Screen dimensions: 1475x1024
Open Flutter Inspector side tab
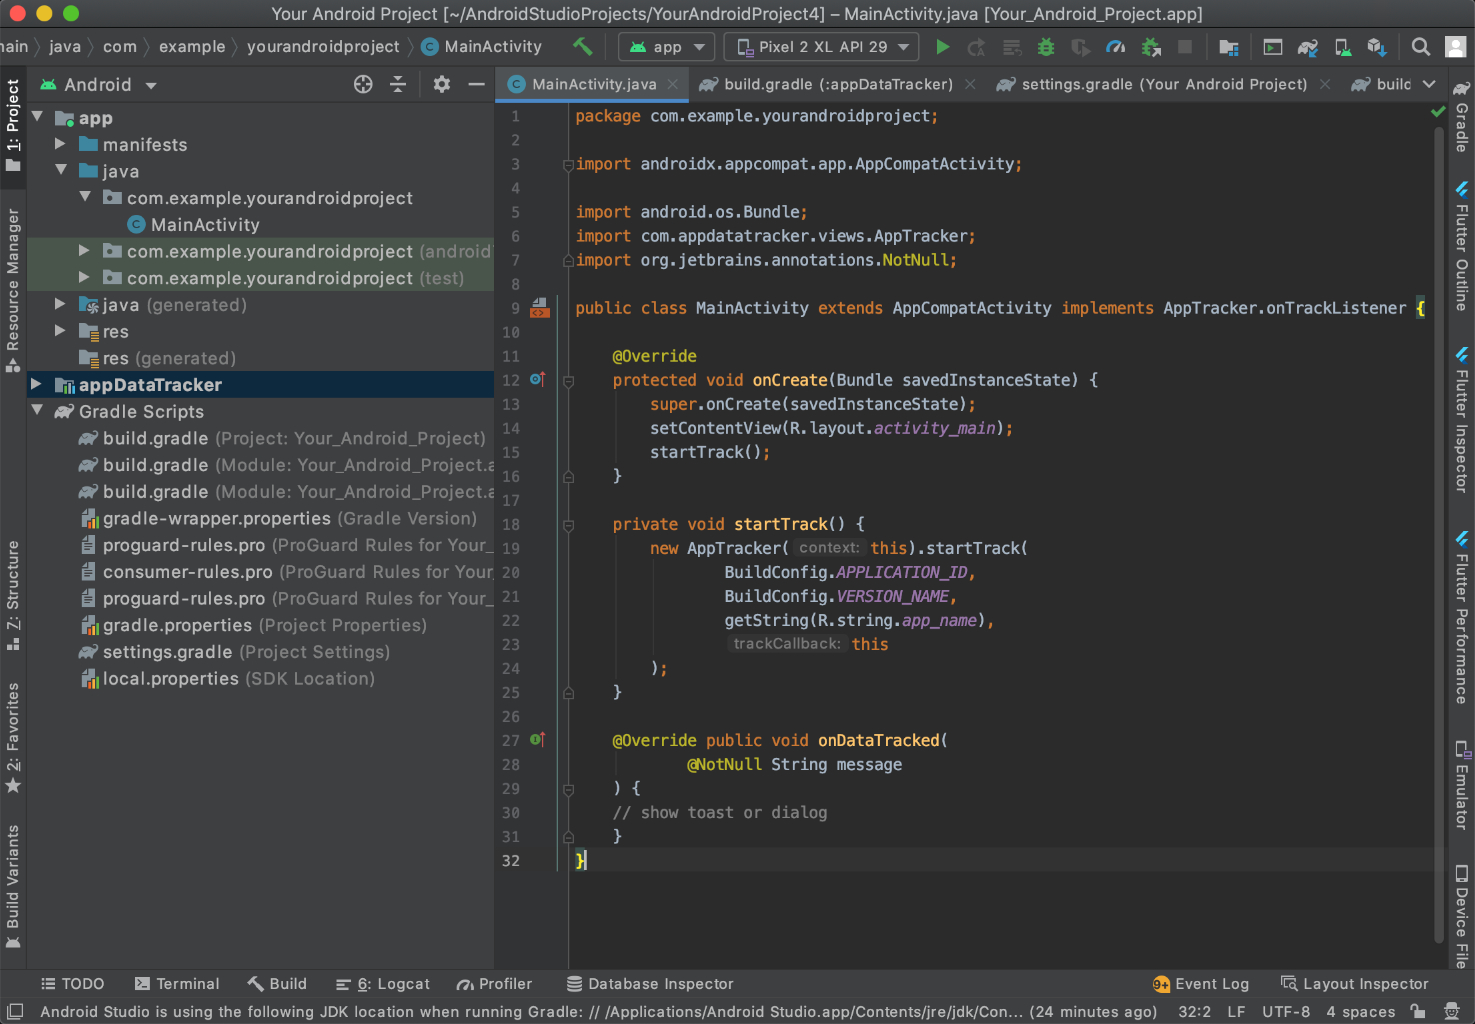tap(1462, 420)
